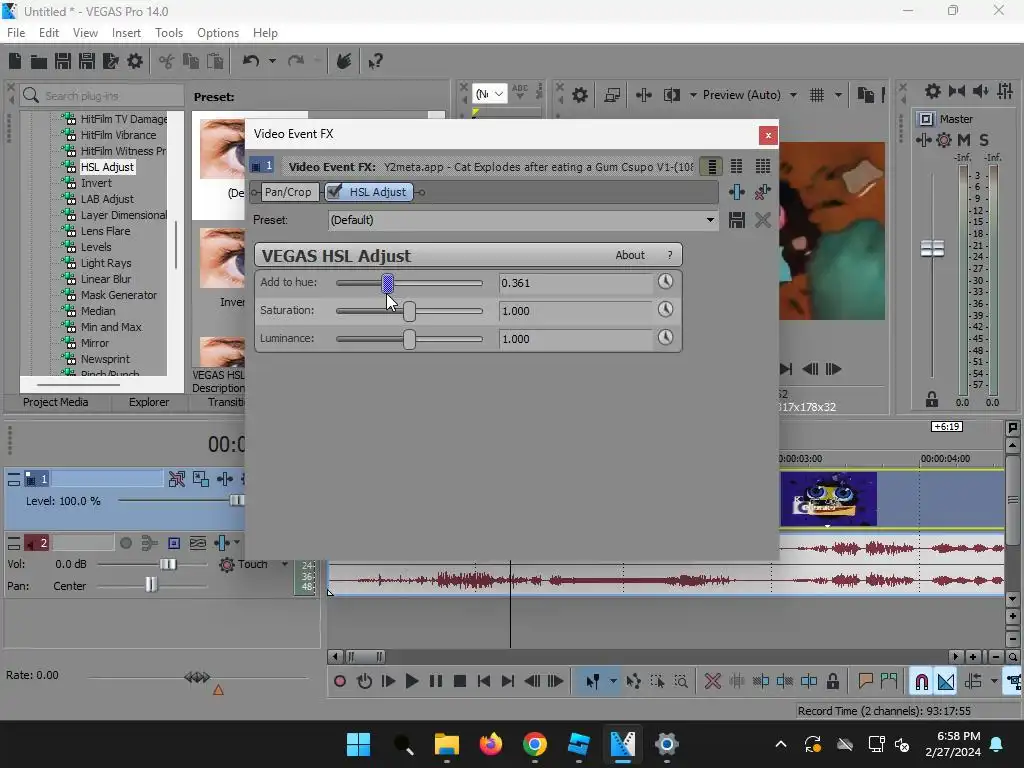Open the Options menu
This screenshot has width=1024, height=768.
[217, 33]
